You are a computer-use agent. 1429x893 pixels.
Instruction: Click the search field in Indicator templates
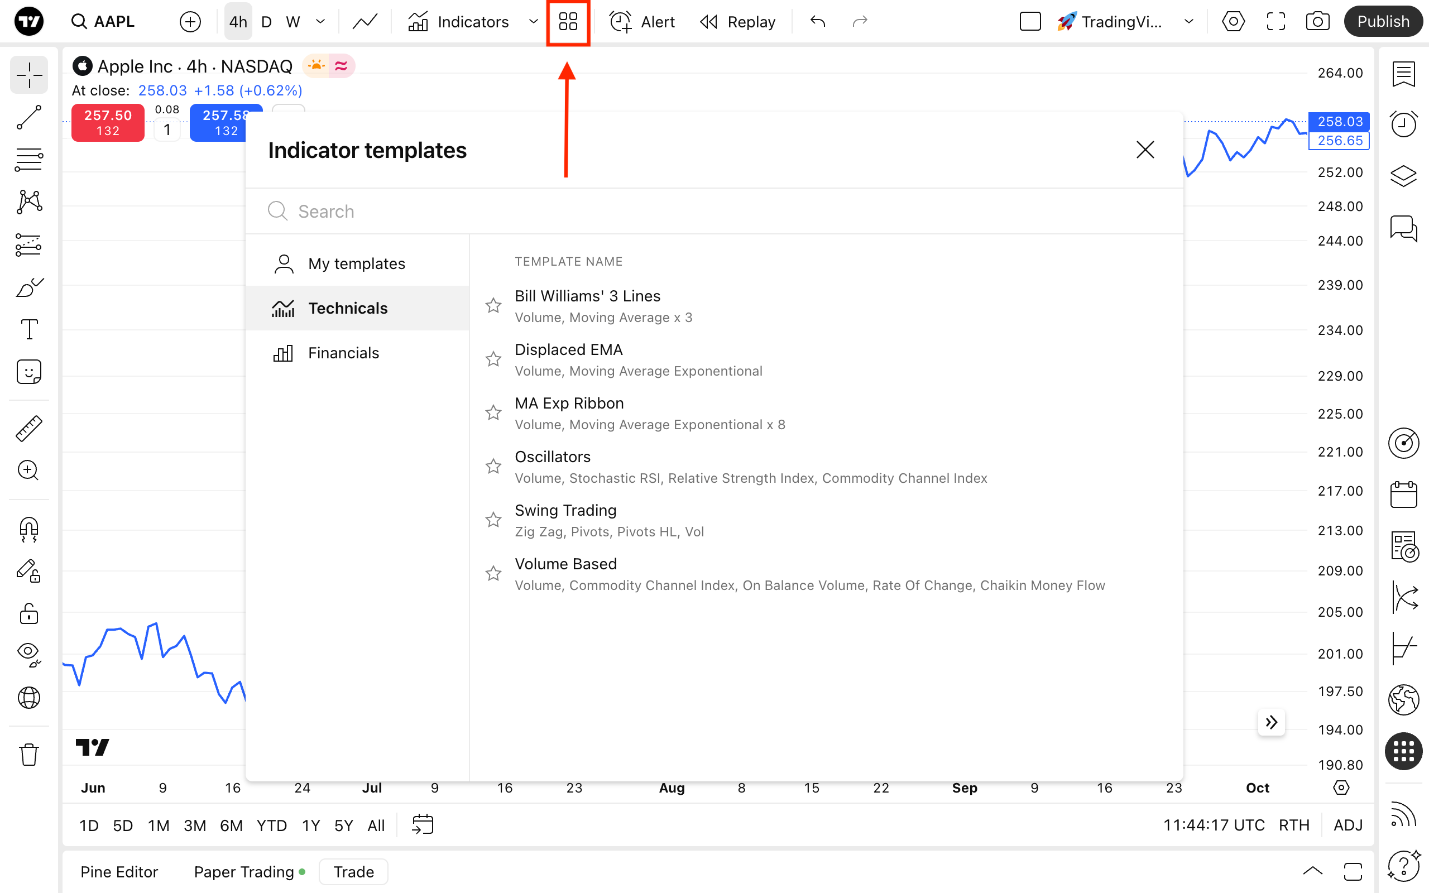pyautogui.click(x=714, y=211)
